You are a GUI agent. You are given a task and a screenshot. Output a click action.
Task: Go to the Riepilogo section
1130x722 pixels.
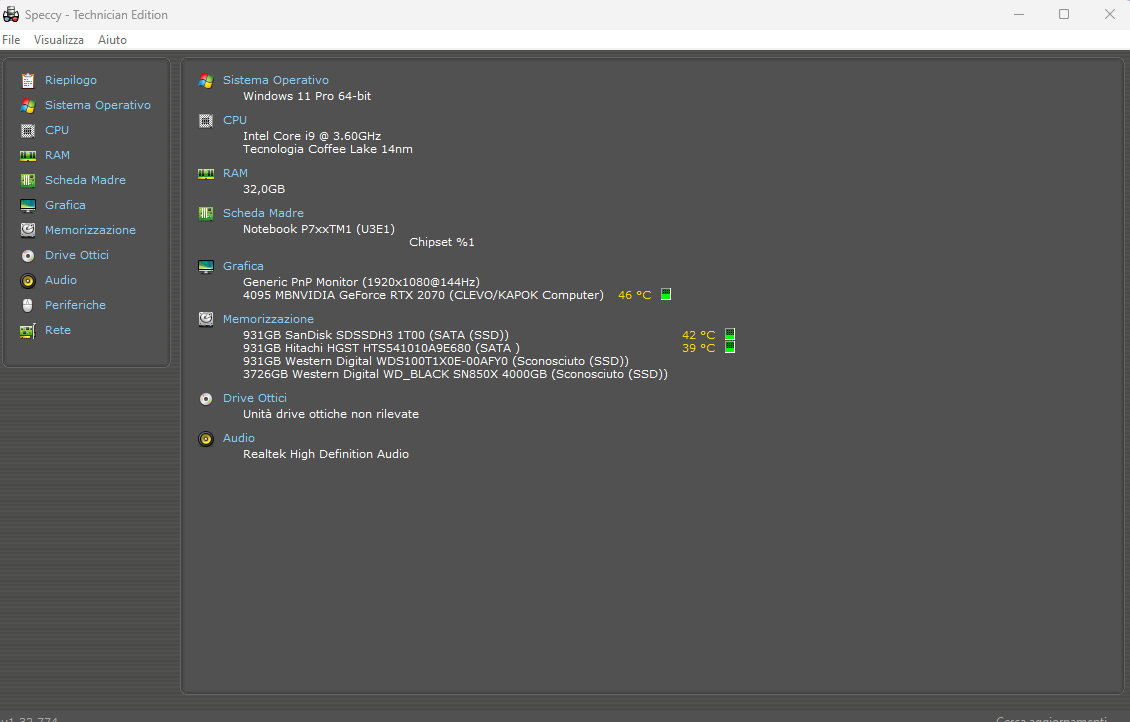tap(71, 80)
